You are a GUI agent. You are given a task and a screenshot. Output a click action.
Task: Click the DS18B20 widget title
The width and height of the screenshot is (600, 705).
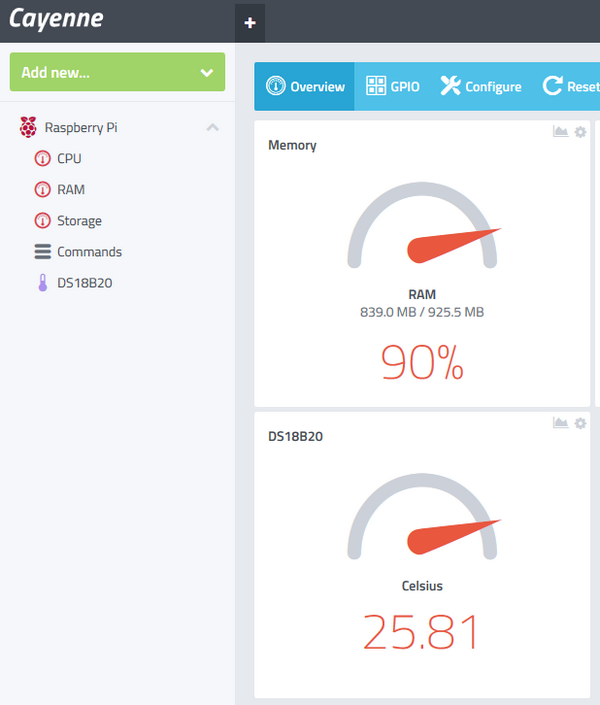coord(296,437)
